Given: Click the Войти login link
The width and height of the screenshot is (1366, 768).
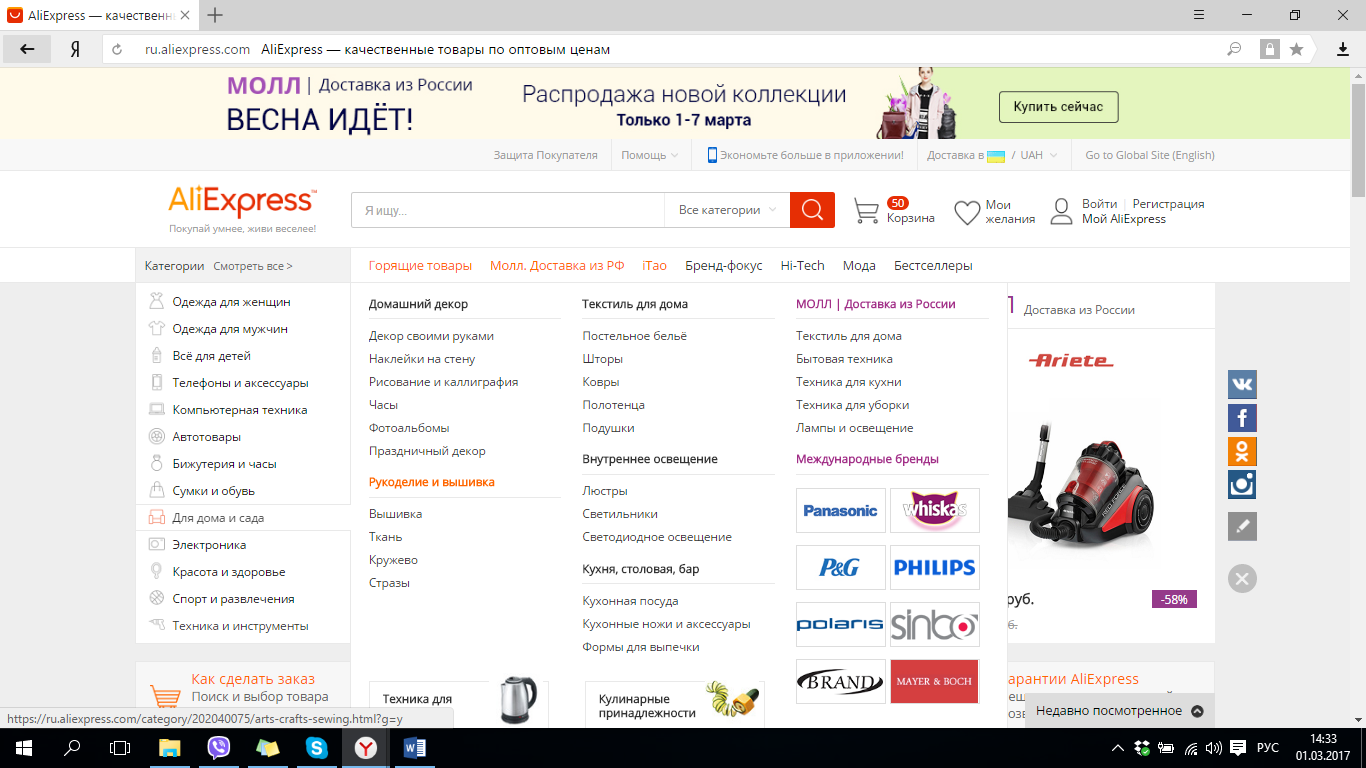Looking at the screenshot, I should click(x=1100, y=204).
